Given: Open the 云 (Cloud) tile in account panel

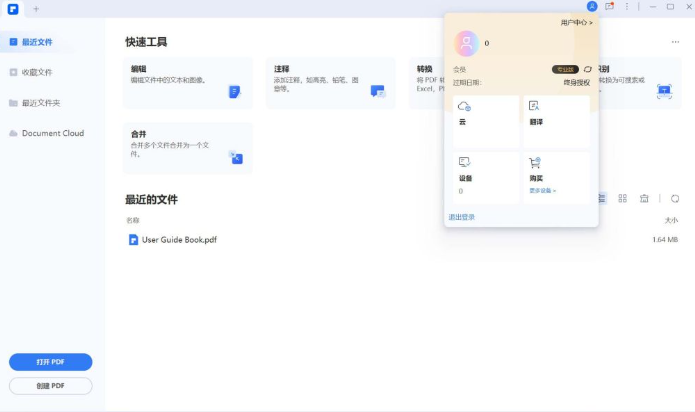Looking at the screenshot, I should point(486,120).
